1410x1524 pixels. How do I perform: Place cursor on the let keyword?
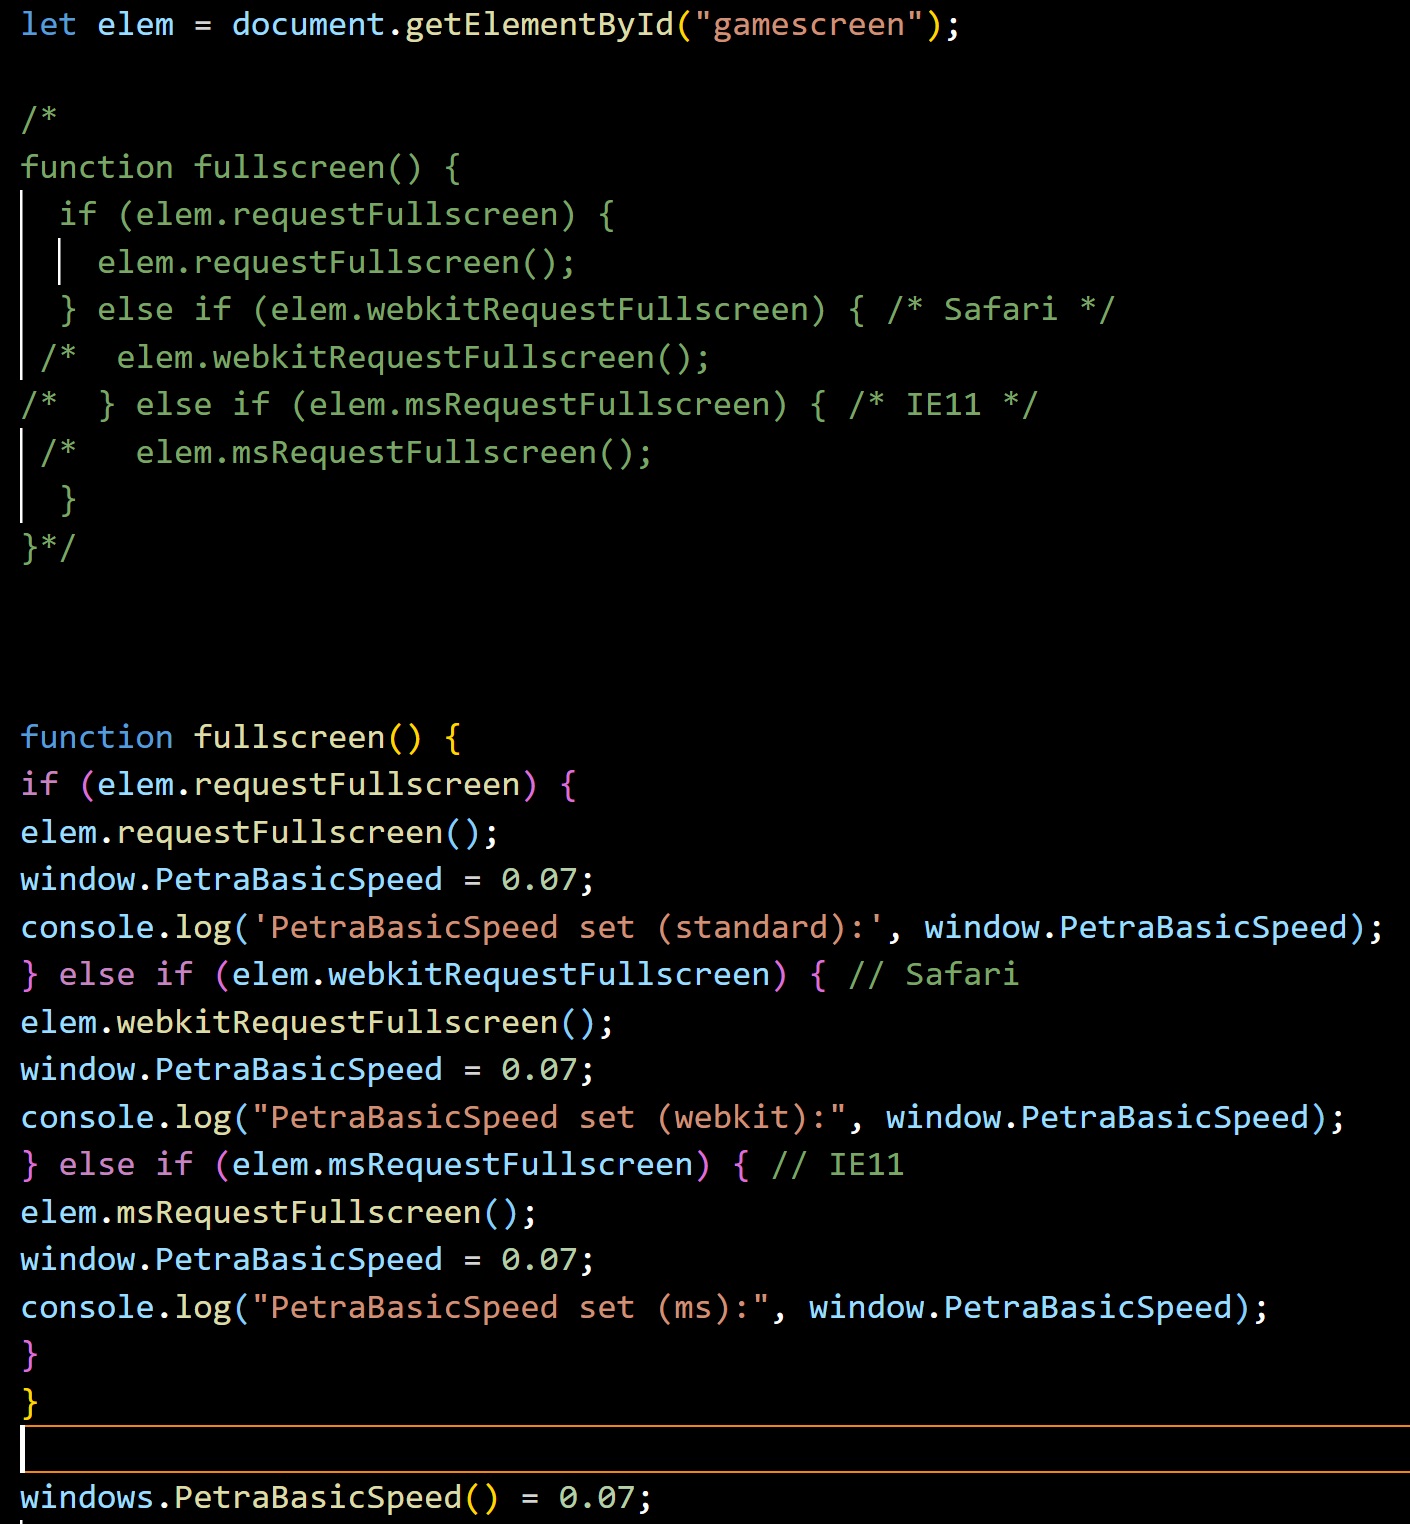[x=48, y=24]
